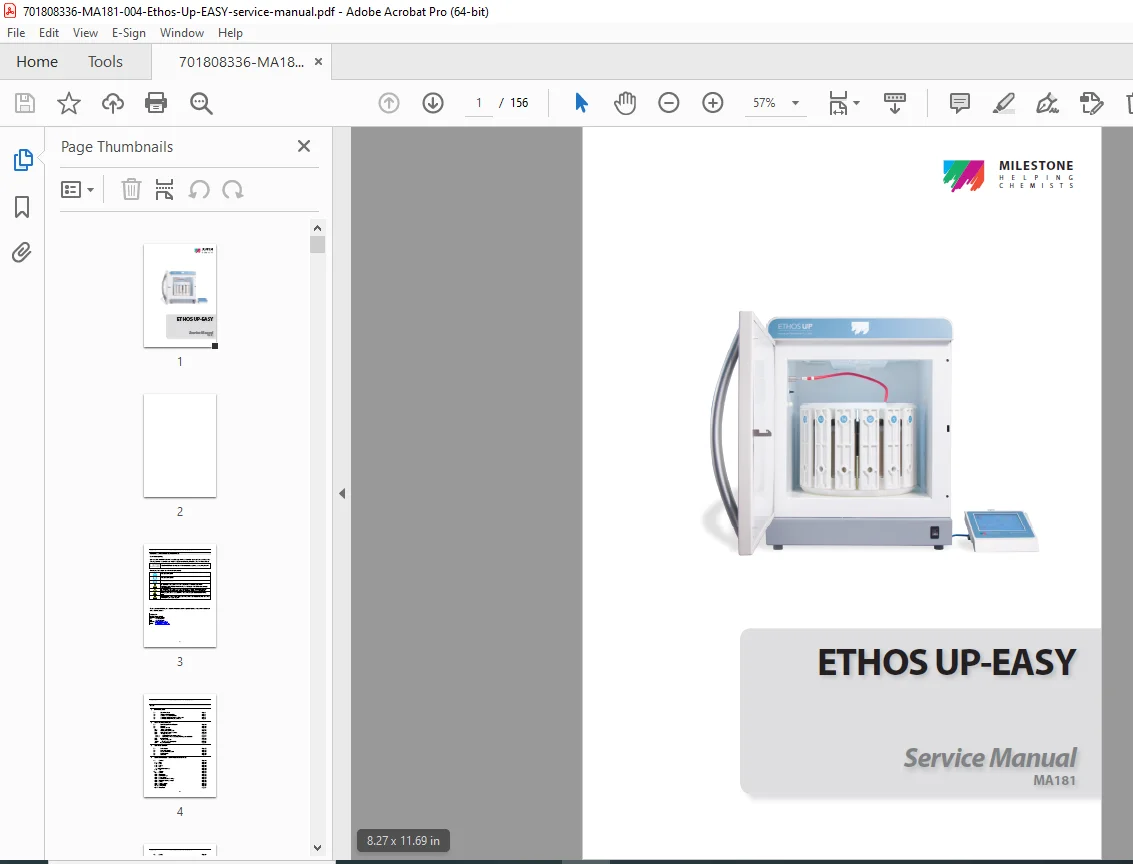Image resolution: width=1133 pixels, height=864 pixels.
Task: Open thumbnail options dropdown menu
Action: coord(77,190)
